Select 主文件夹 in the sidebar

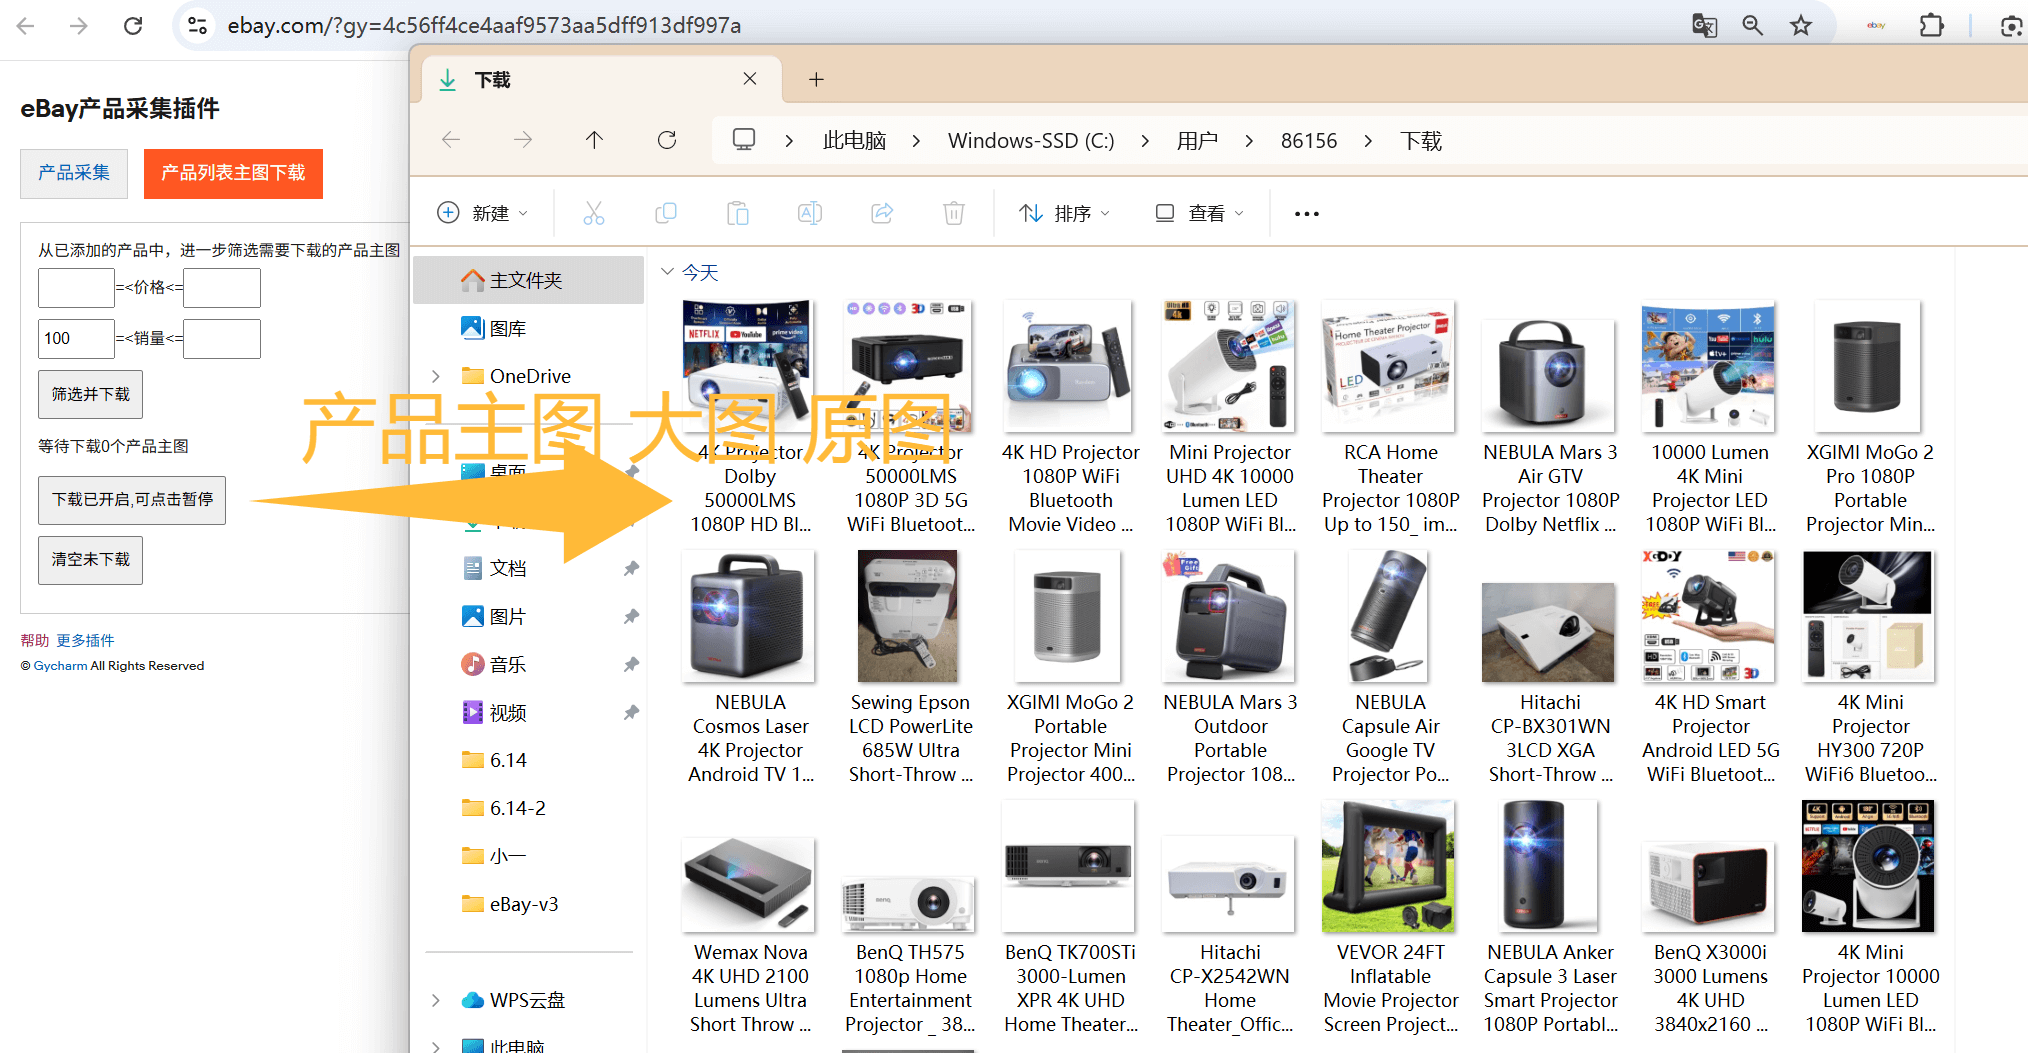click(529, 280)
